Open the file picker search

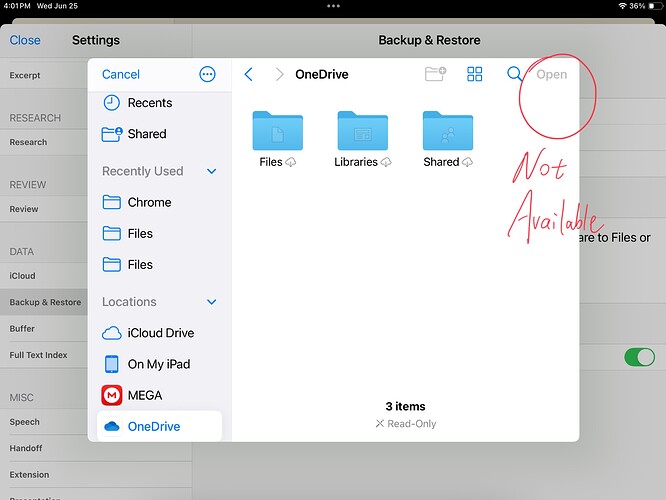click(514, 74)
